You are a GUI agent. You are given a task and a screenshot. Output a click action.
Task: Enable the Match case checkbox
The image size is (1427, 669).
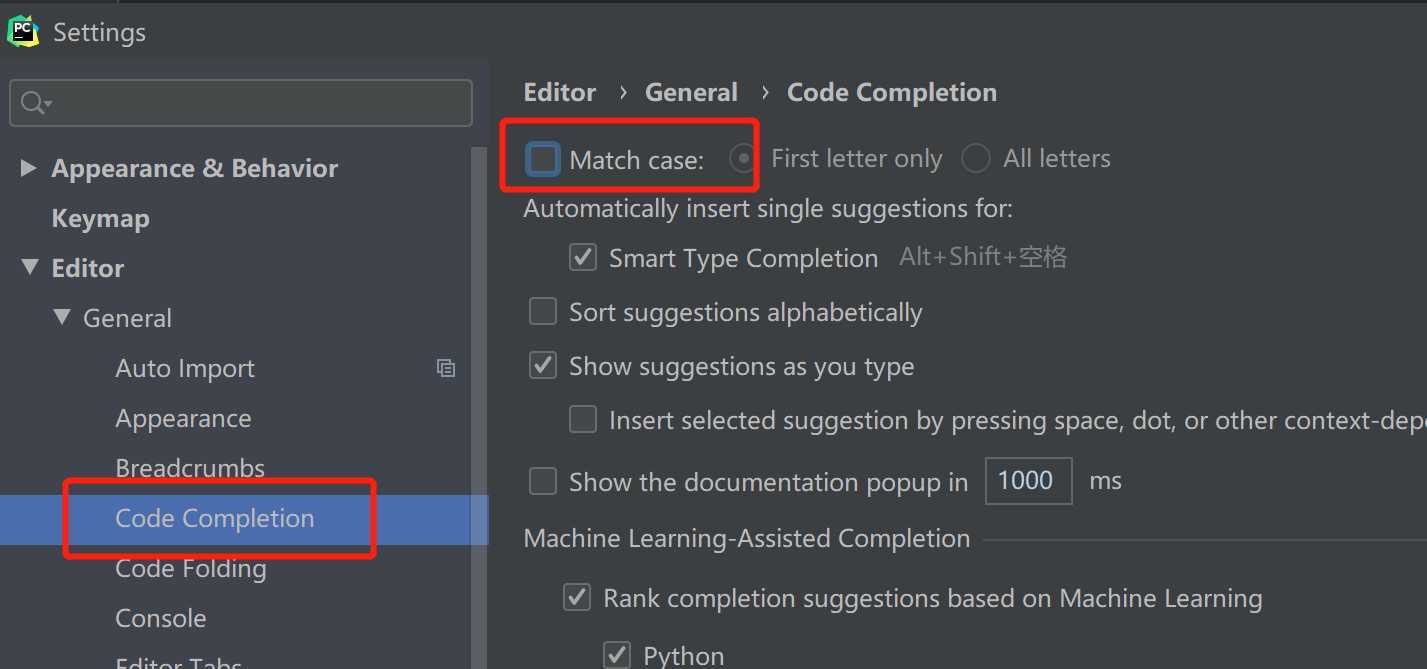pos(543,159)
